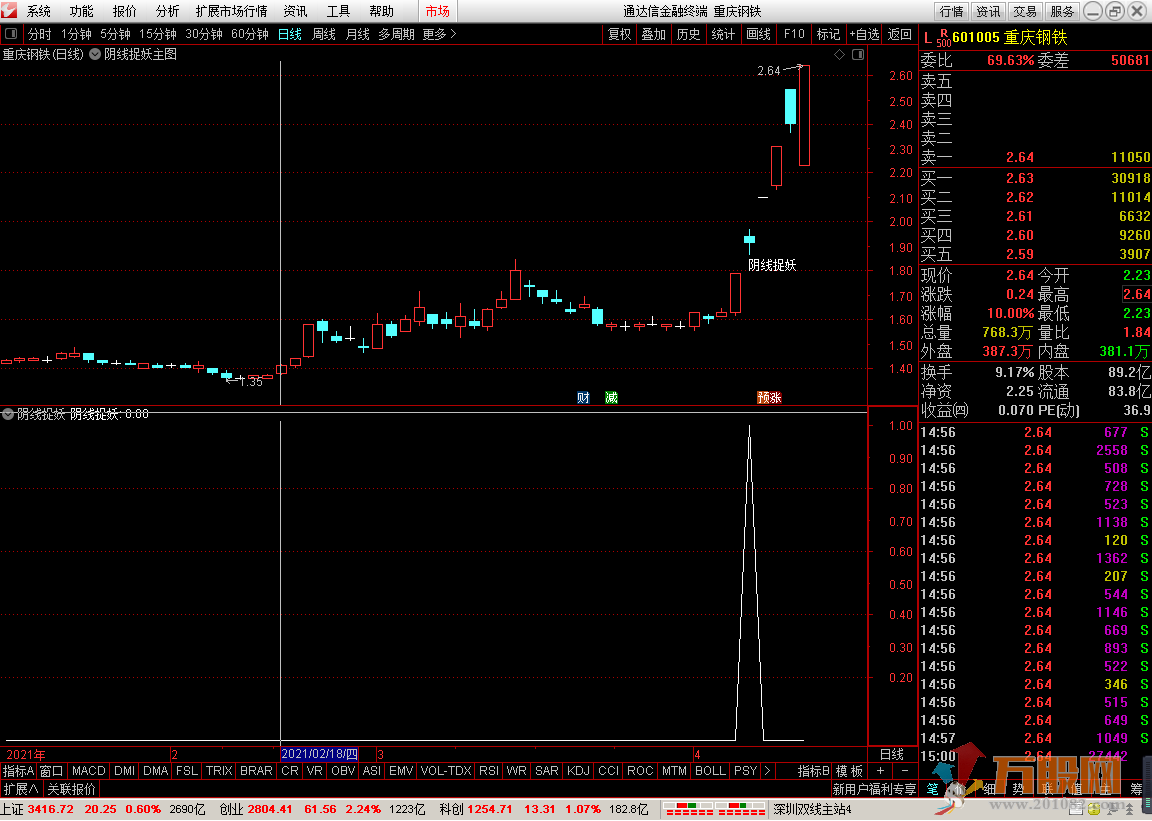Toggle 复权 price adjustment
The width and height of the screenshot is (1152, 821).
tap(619, 34)
